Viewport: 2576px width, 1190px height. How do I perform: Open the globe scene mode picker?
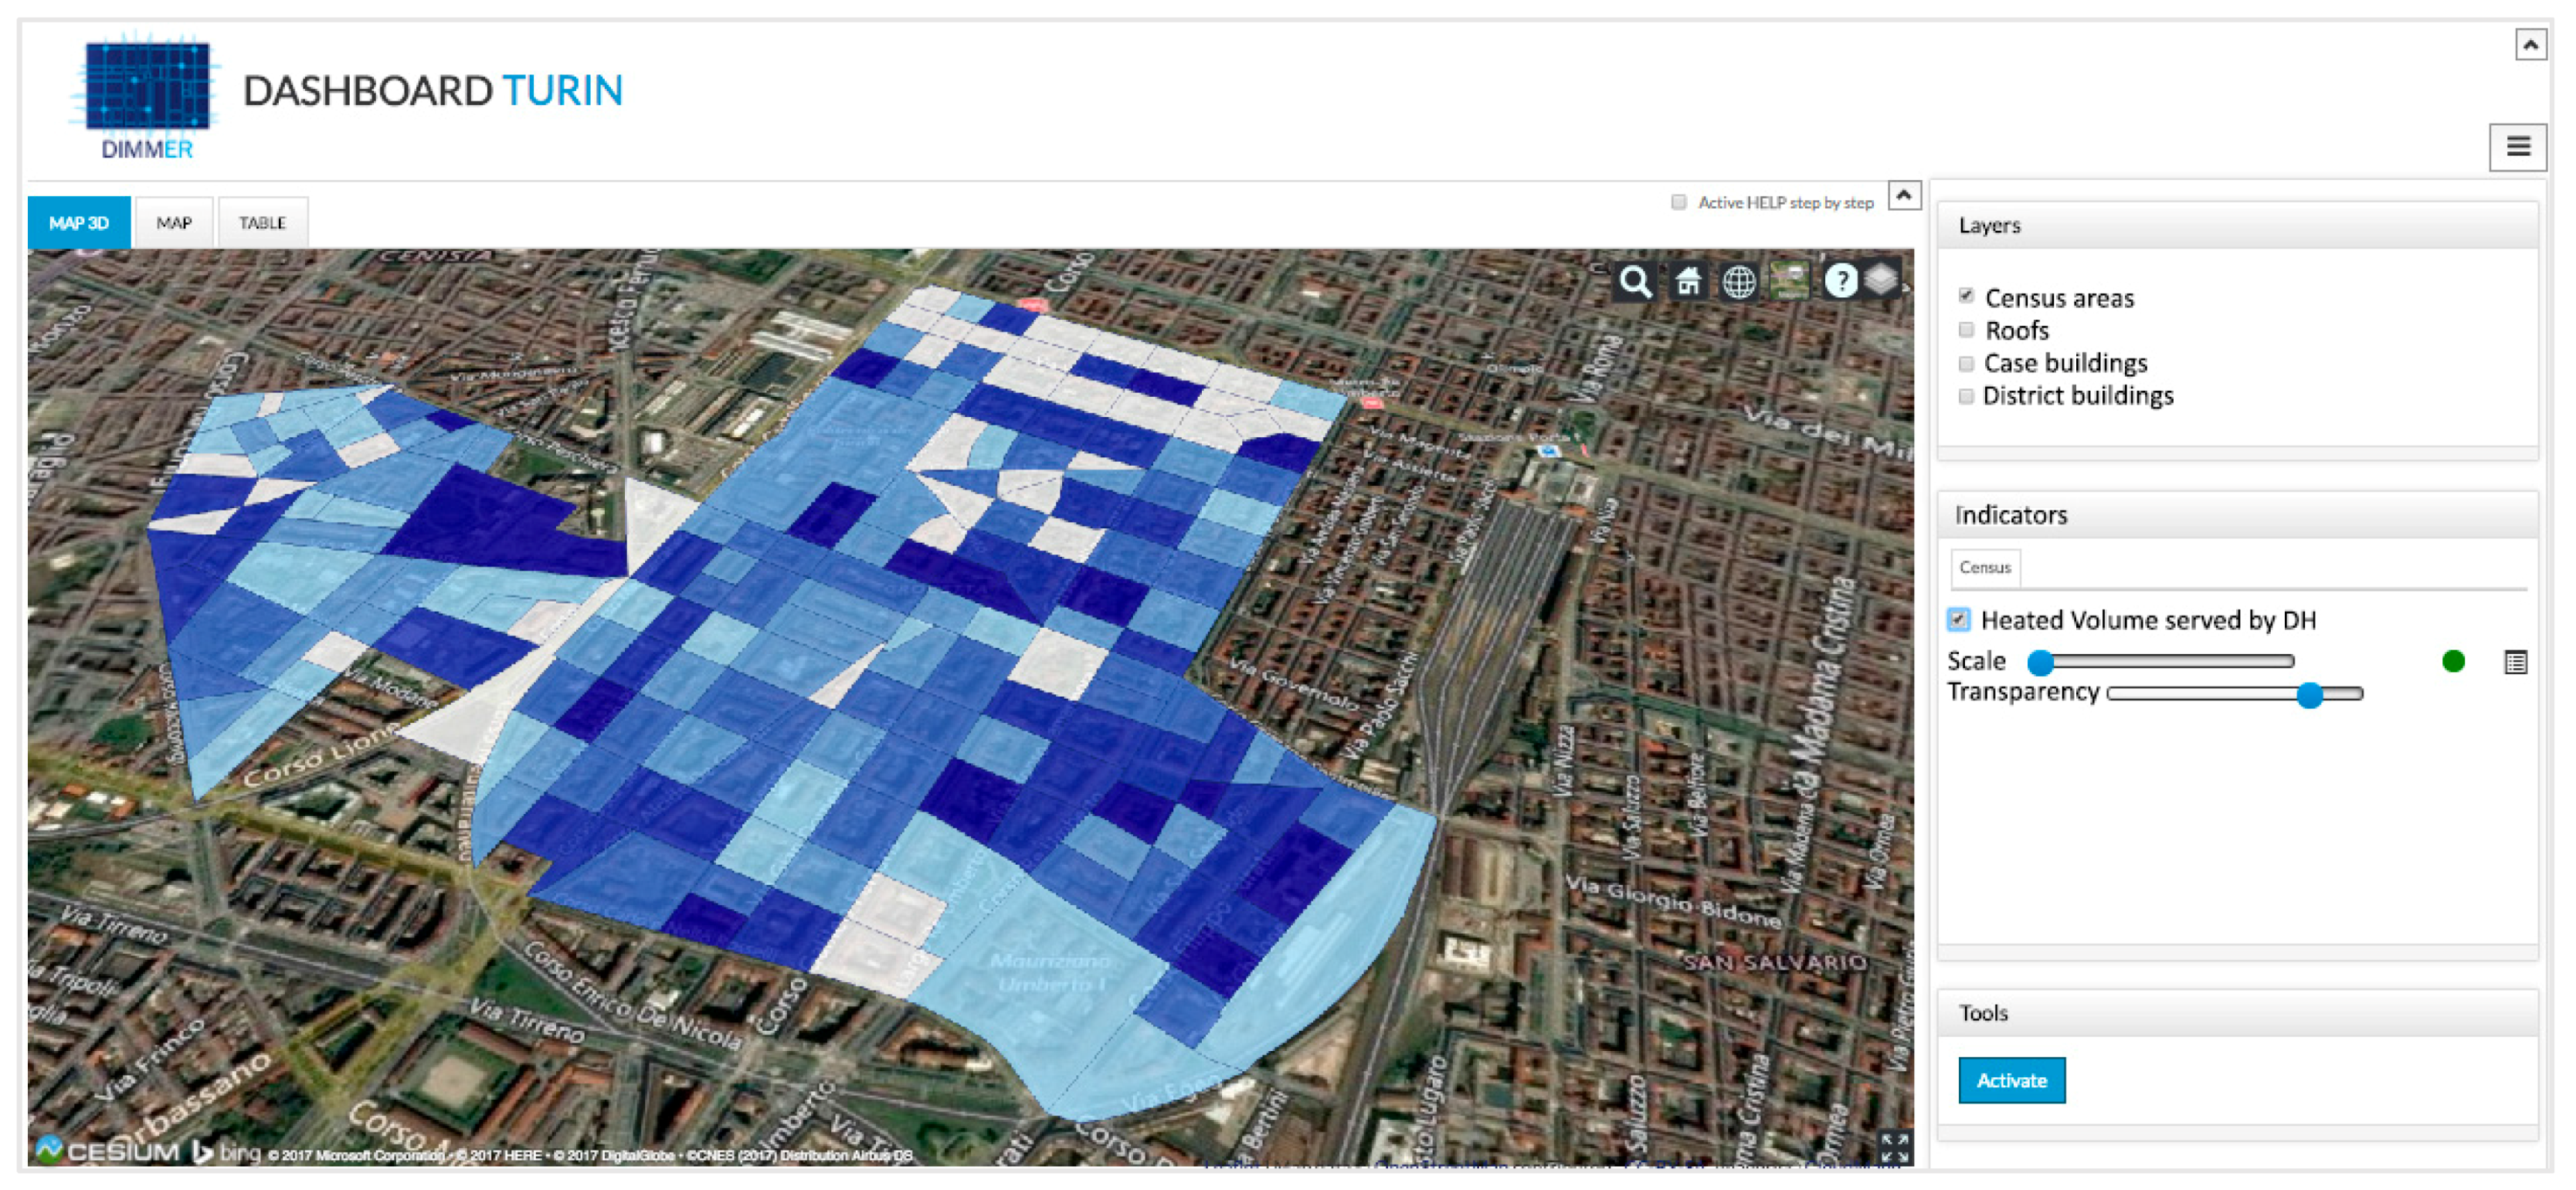point(1739,282)
